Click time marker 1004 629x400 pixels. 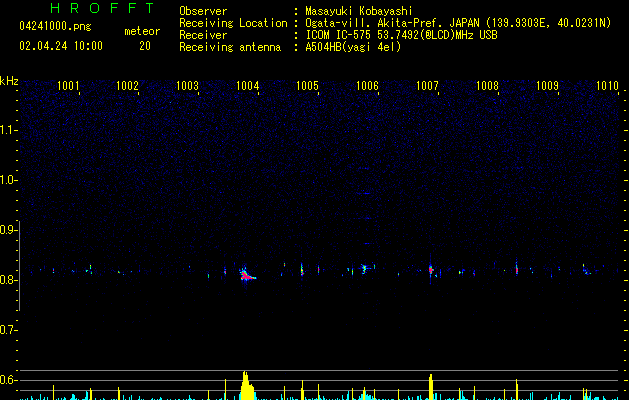coord(248,86)
